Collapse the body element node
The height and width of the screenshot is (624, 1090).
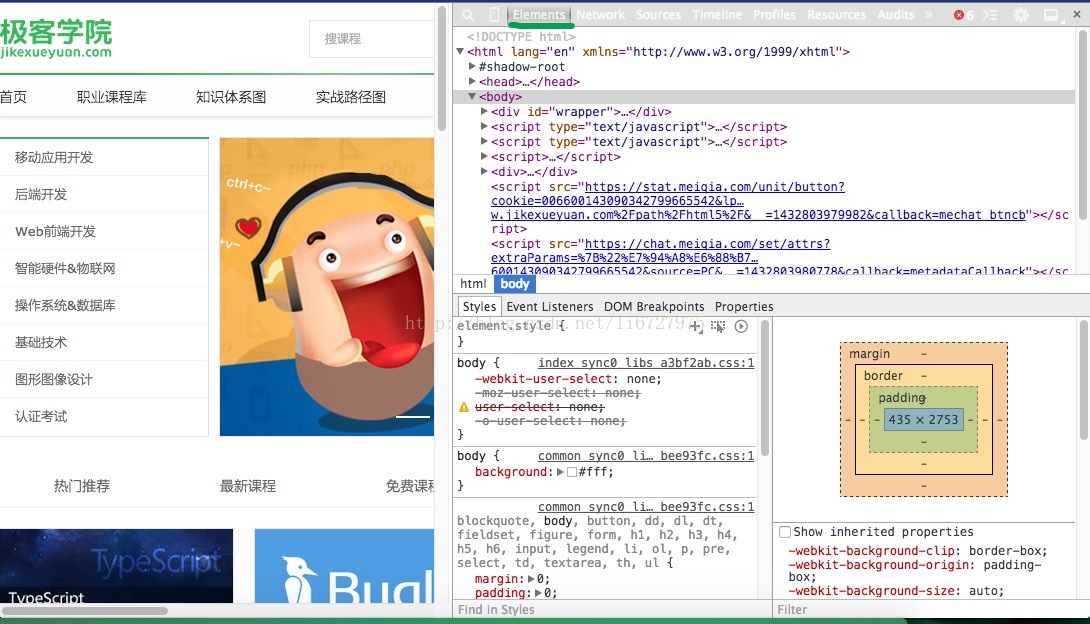click(x=472, y=97)
